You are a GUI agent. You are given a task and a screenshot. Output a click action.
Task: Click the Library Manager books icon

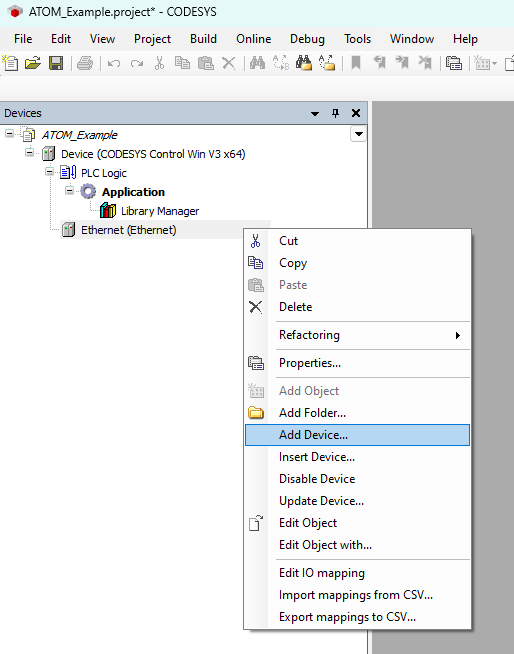[x=108, y=210]
